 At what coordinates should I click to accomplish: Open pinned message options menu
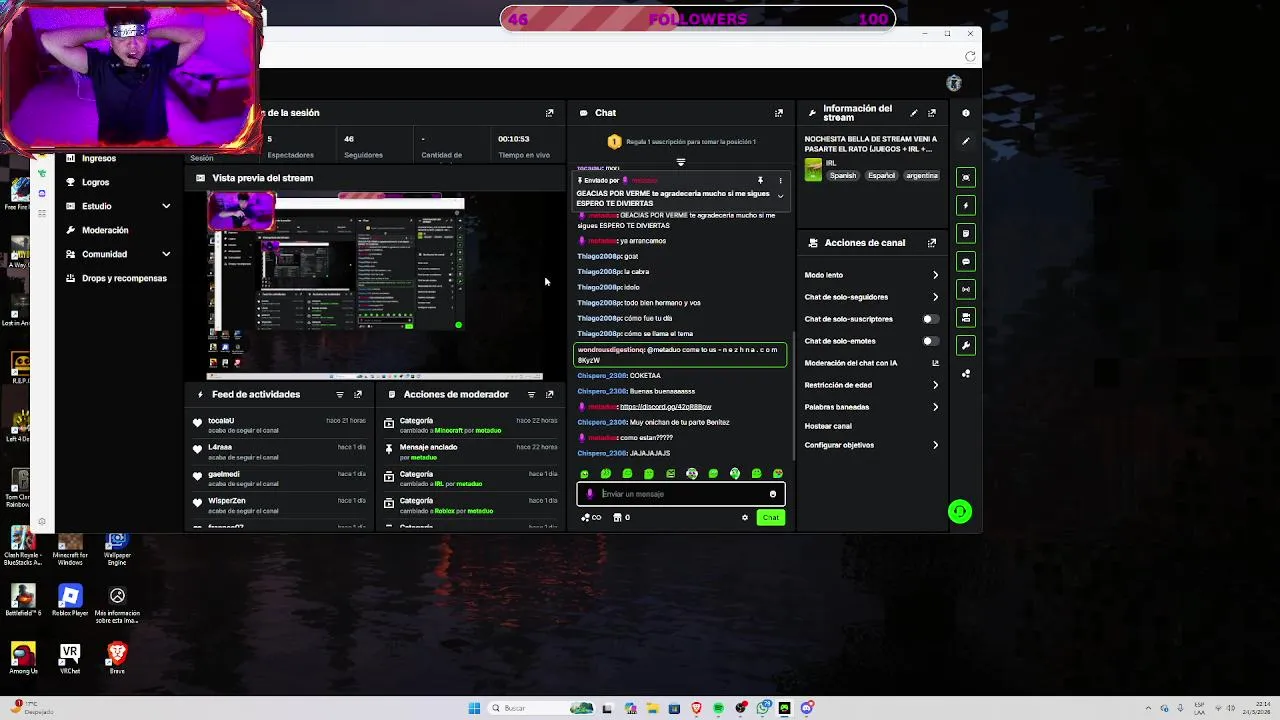point(780,181)
